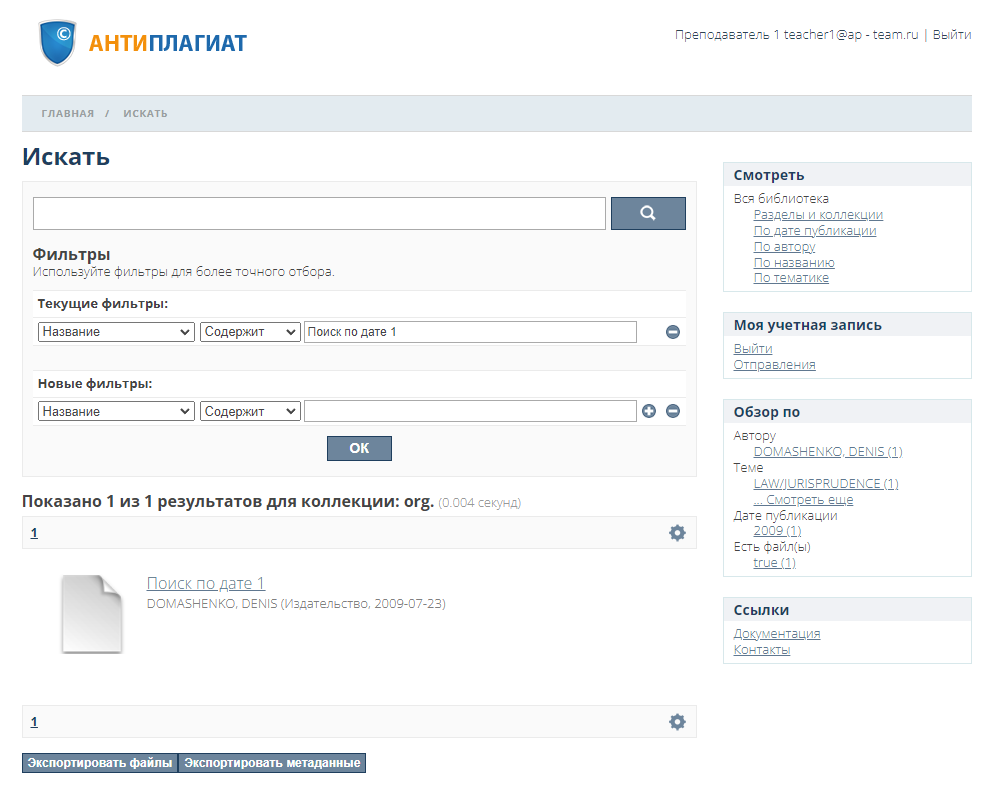Click the minus icon beside the new filter

(671, 410)
